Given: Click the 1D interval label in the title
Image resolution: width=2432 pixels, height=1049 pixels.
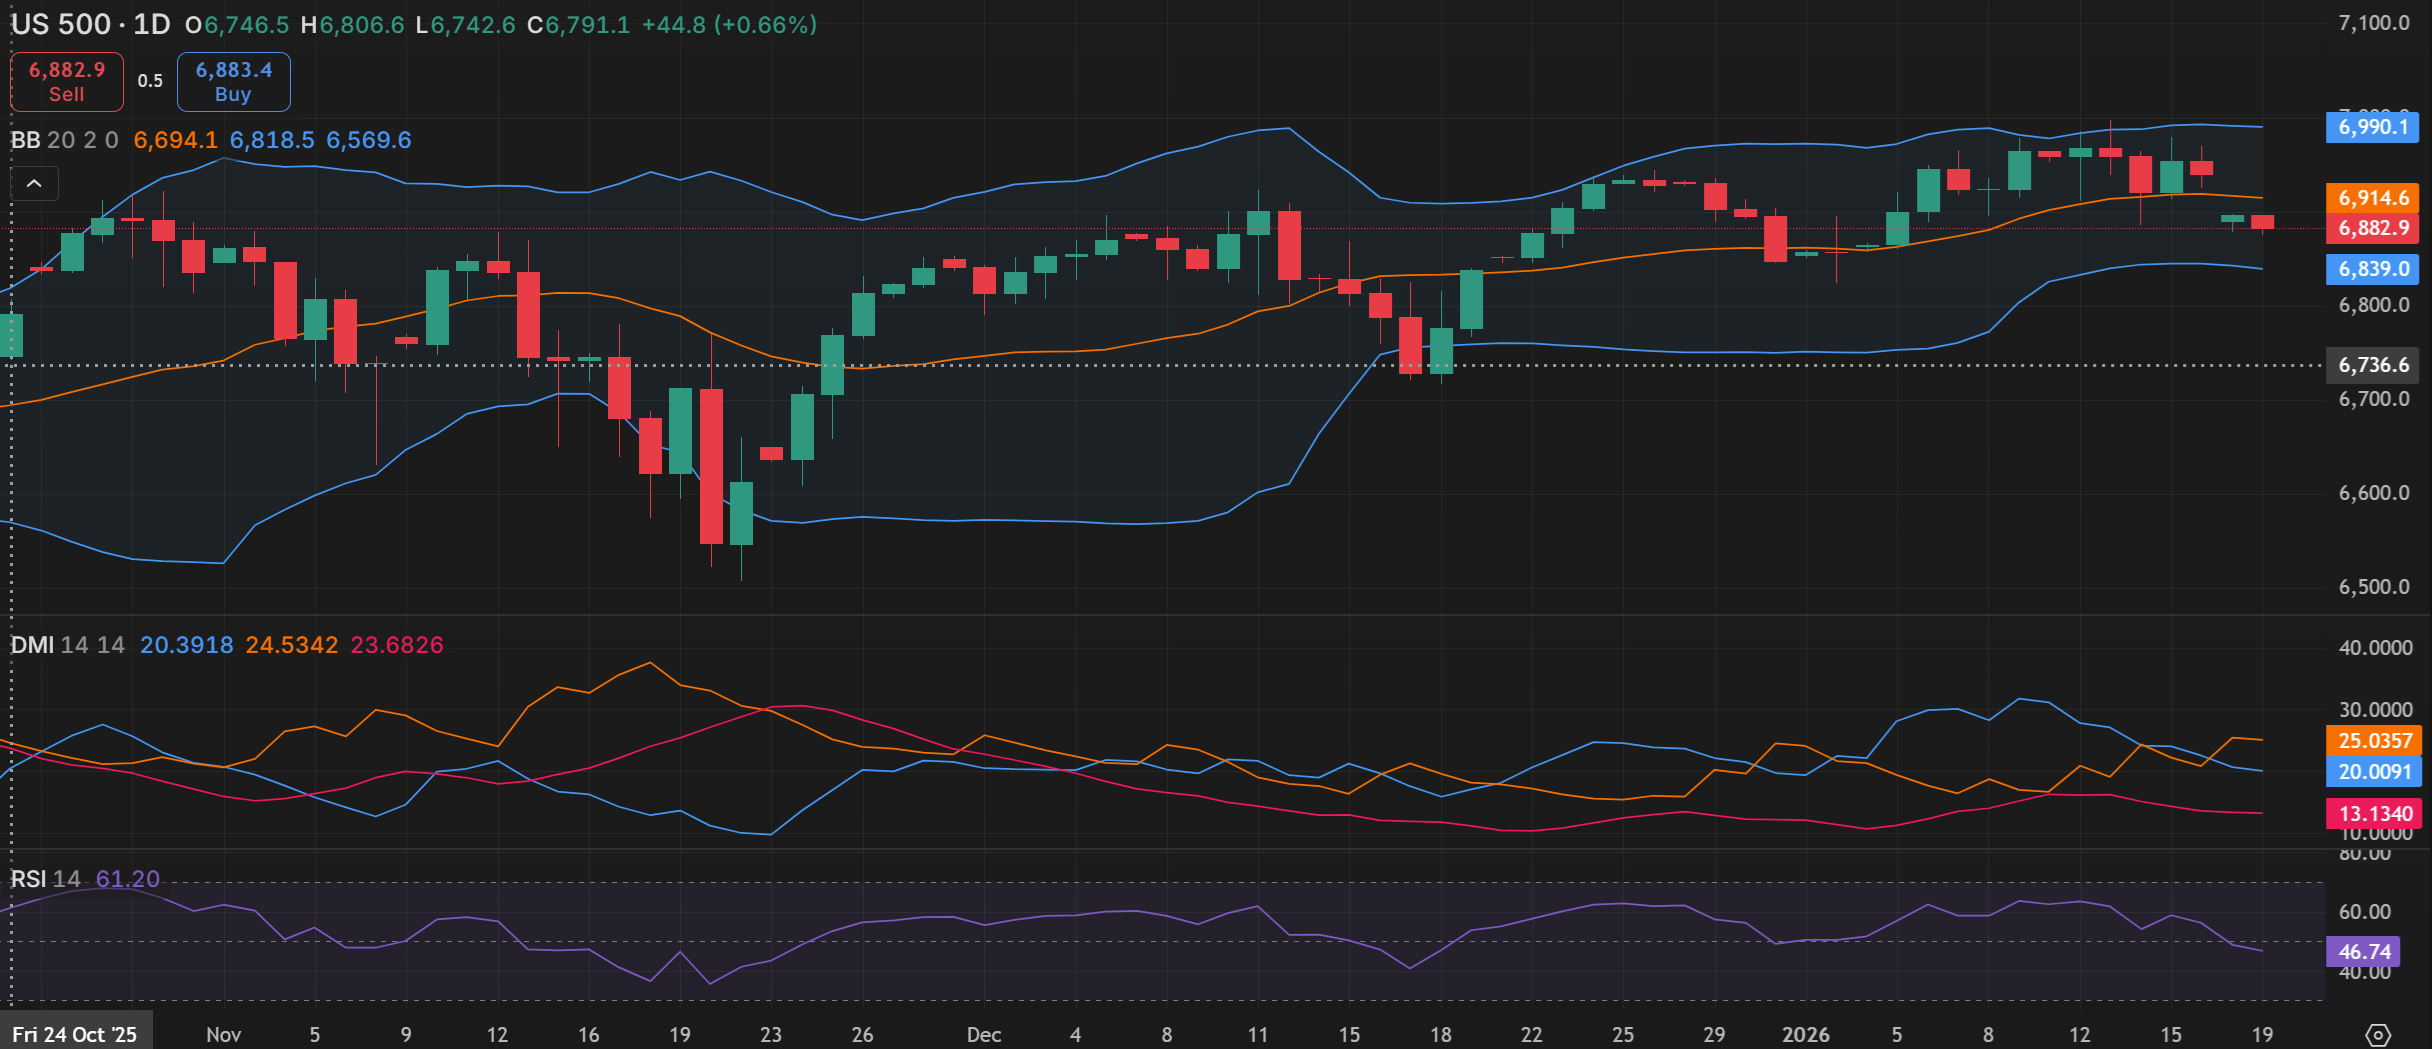Looking at the screenshot, I should click(x=152, y=25).
